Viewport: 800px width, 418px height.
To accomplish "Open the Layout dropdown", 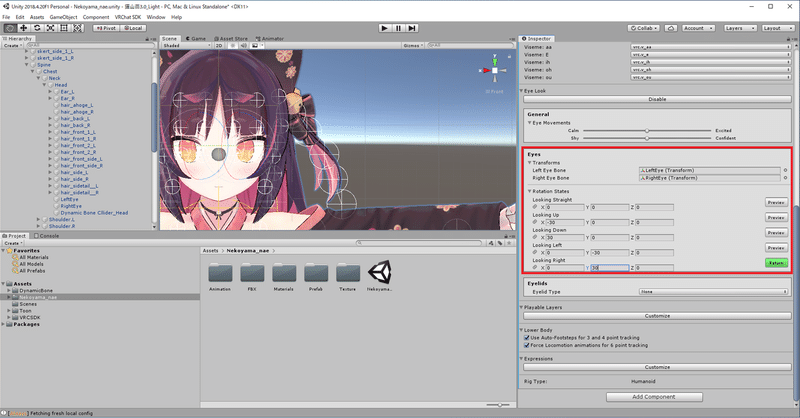I will point(776,28).
